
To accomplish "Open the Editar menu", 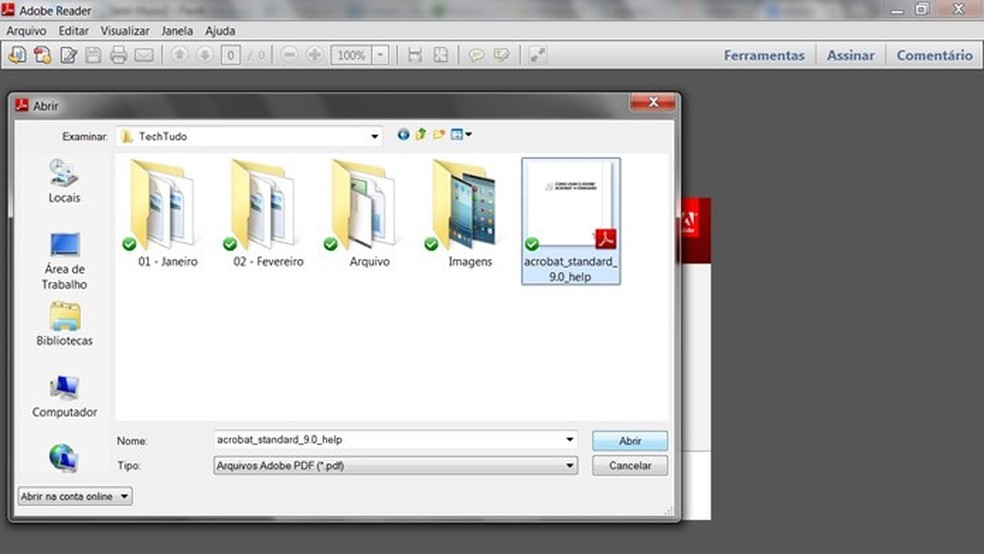I will point(73,31).
